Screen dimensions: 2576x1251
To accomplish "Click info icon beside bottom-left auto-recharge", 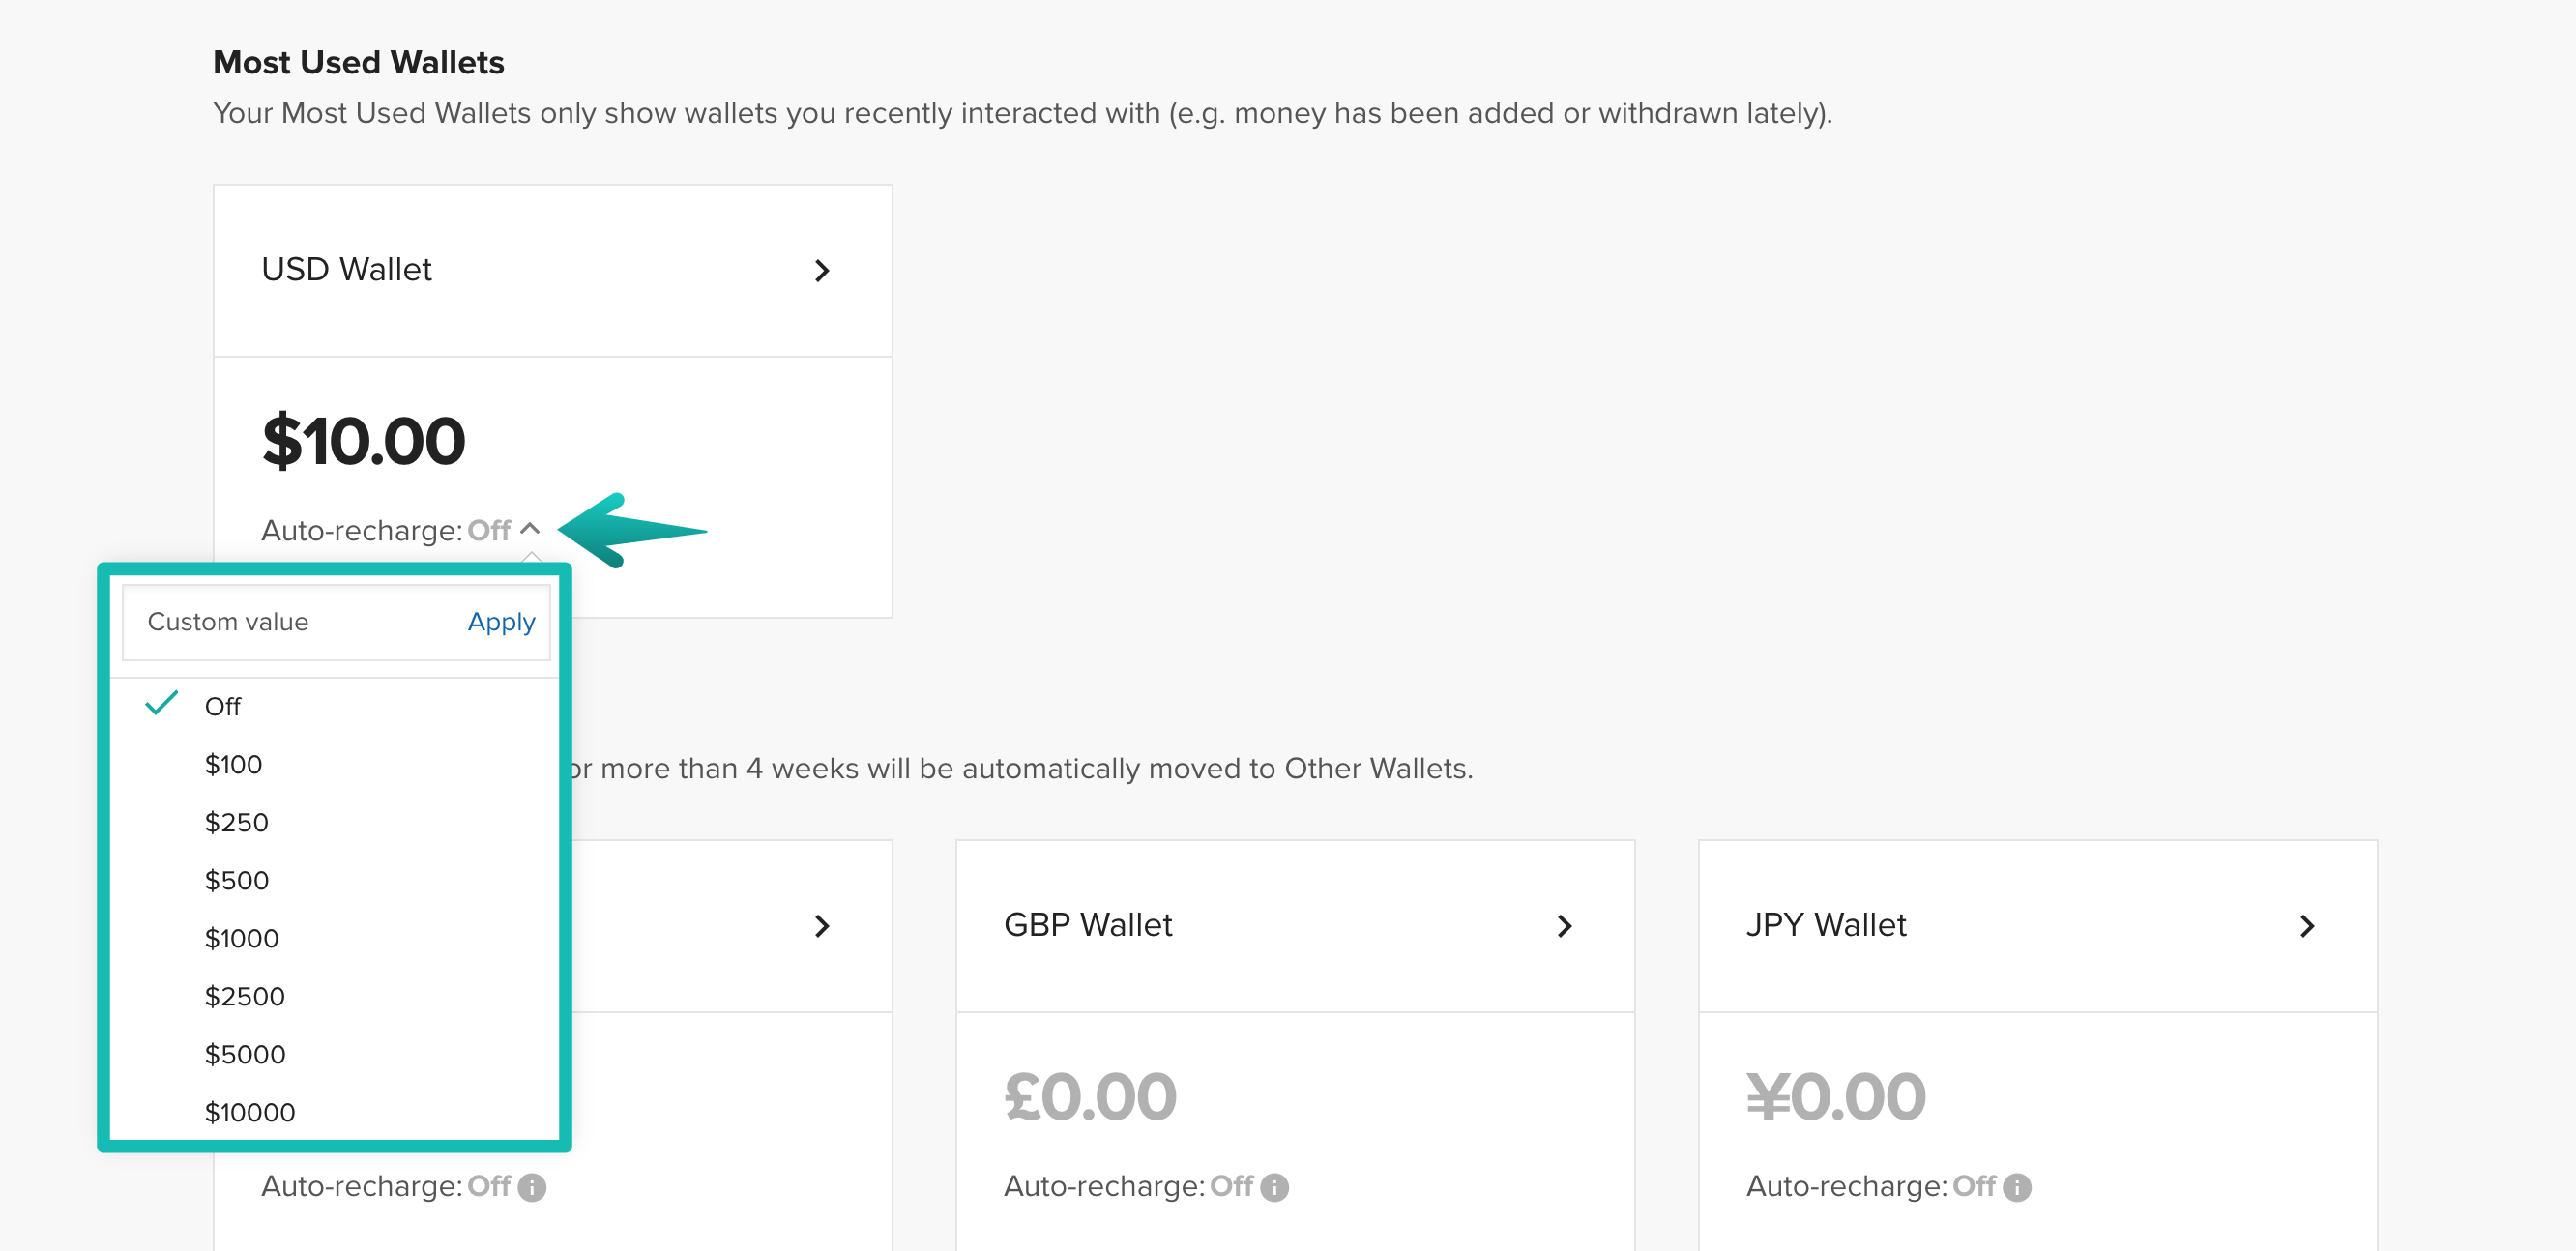I will pyautogui.click(x=532, y=1187).
